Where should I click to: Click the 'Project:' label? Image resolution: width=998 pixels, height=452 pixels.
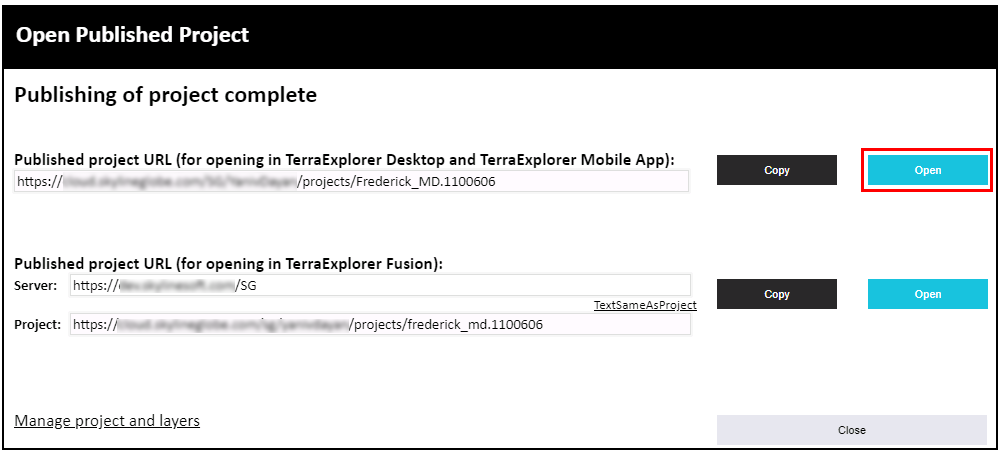pos(38,325)
